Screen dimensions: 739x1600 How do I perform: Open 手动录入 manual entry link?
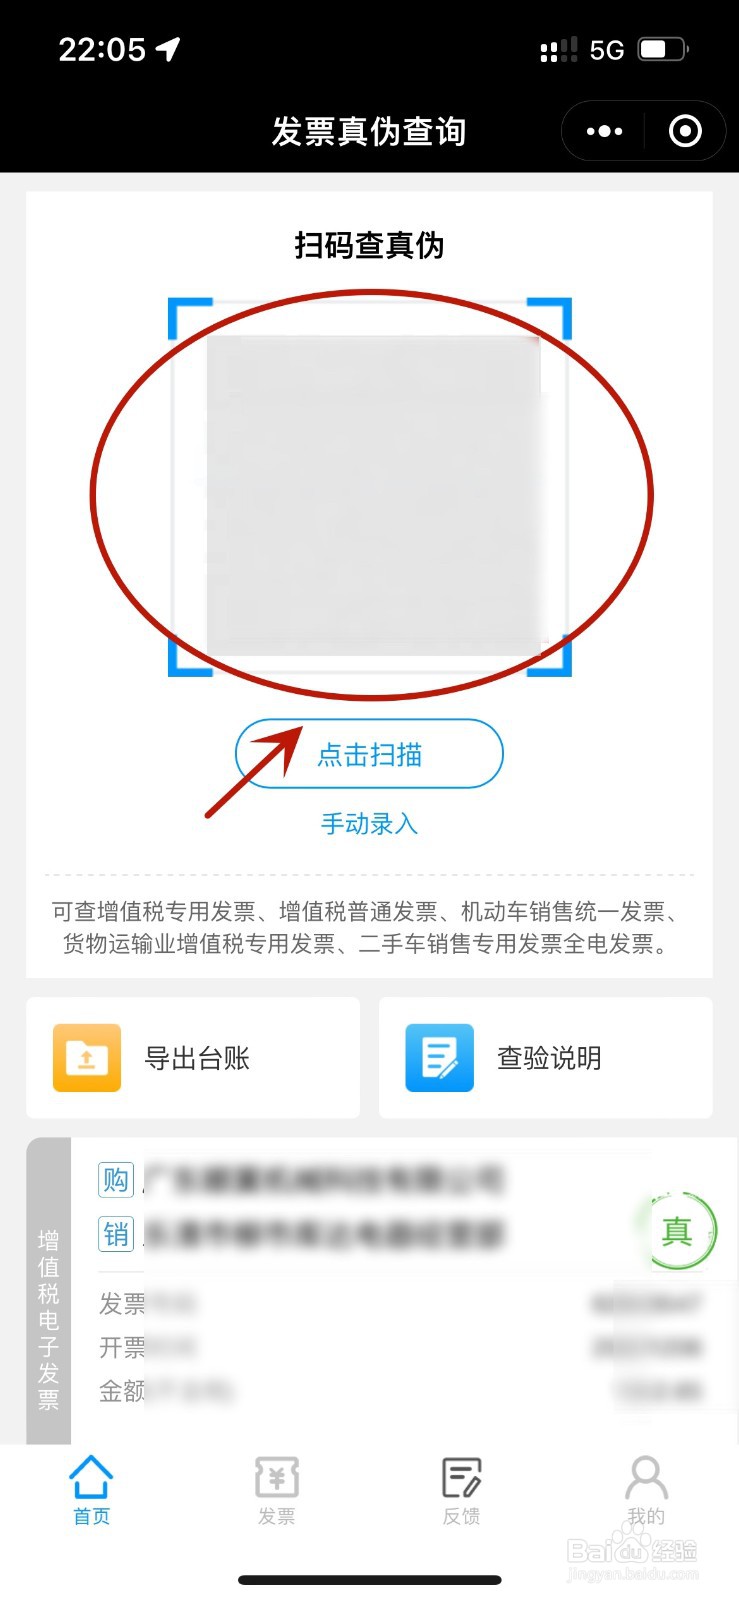coord(369,824)
